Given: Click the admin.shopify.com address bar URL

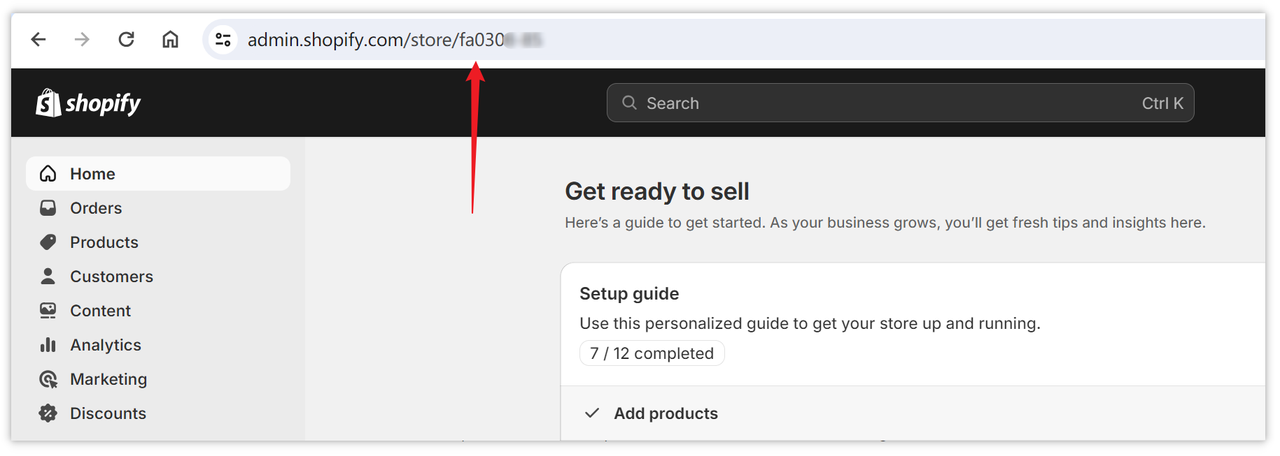Looking at the screenshot, I should coord(395,40).
